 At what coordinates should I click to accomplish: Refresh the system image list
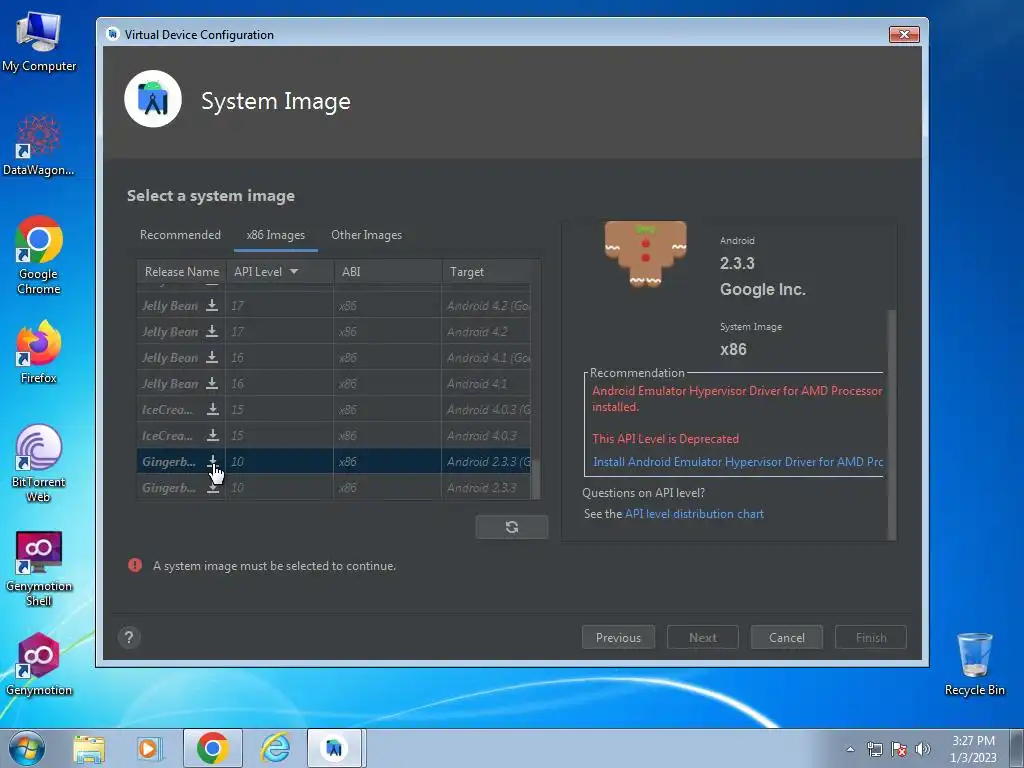(511, 527)
